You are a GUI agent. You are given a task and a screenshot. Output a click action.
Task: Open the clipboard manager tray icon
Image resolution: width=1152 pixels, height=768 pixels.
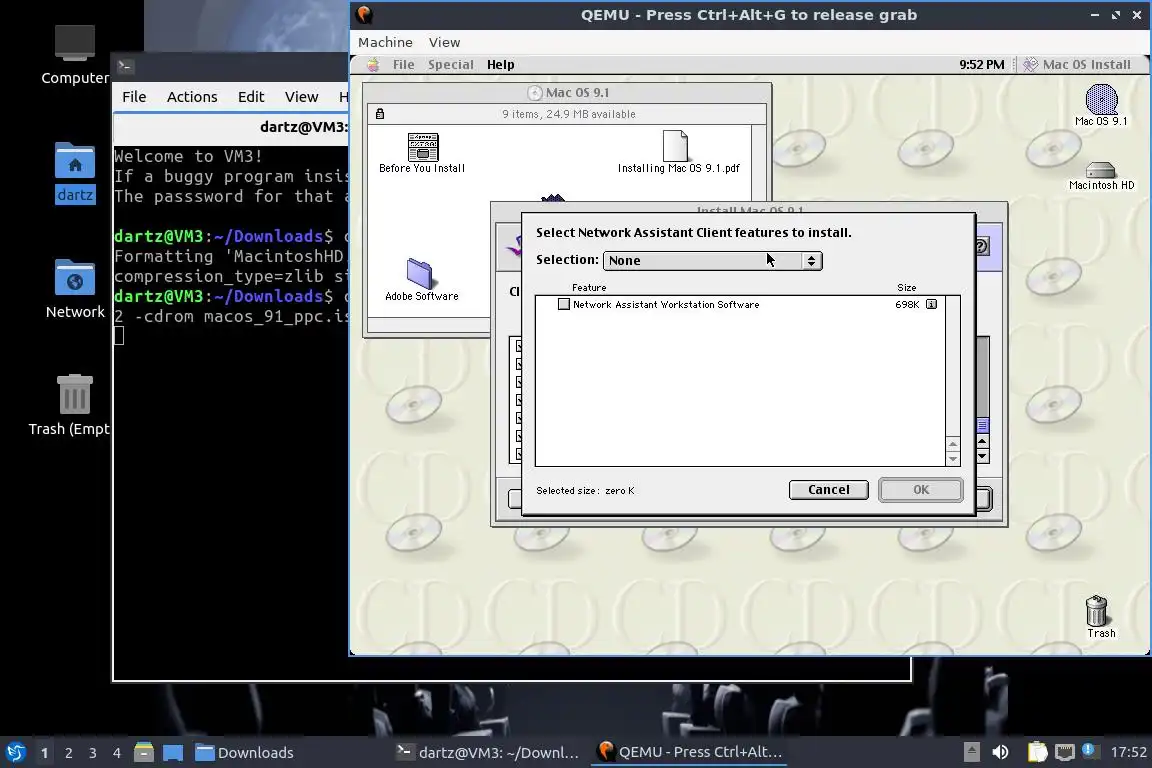pyautogui.click(x=1037, y=752)
